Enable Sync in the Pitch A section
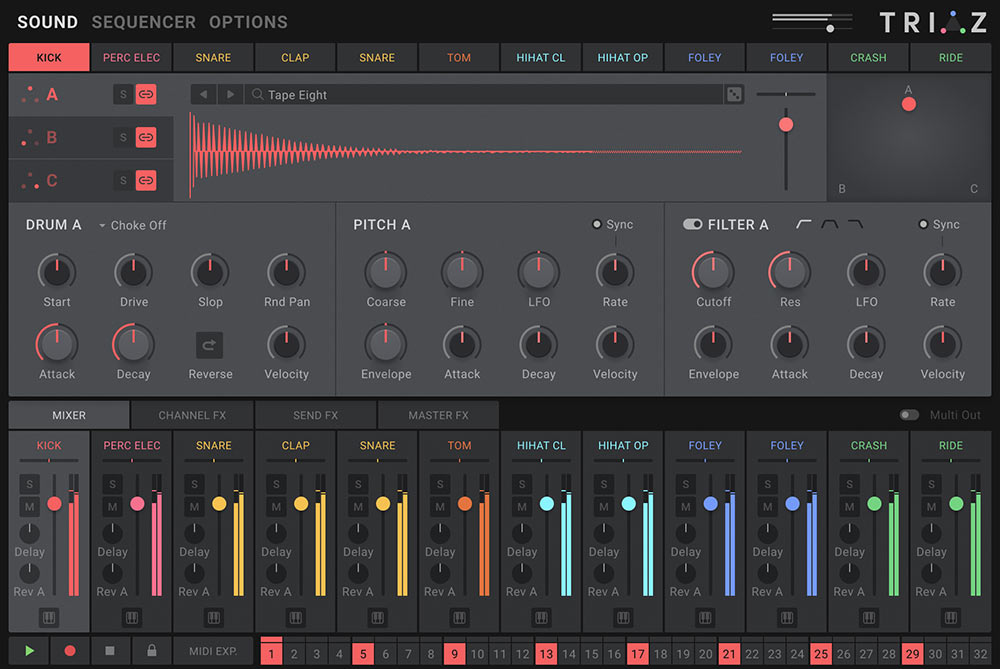Viewport: 1000px width, 669px height. point(597,225)
